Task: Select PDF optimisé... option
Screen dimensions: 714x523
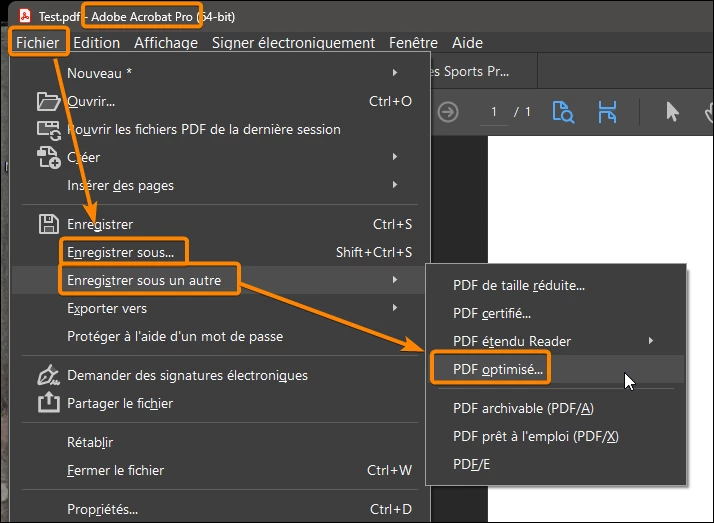Action: (x=556, y=369)
